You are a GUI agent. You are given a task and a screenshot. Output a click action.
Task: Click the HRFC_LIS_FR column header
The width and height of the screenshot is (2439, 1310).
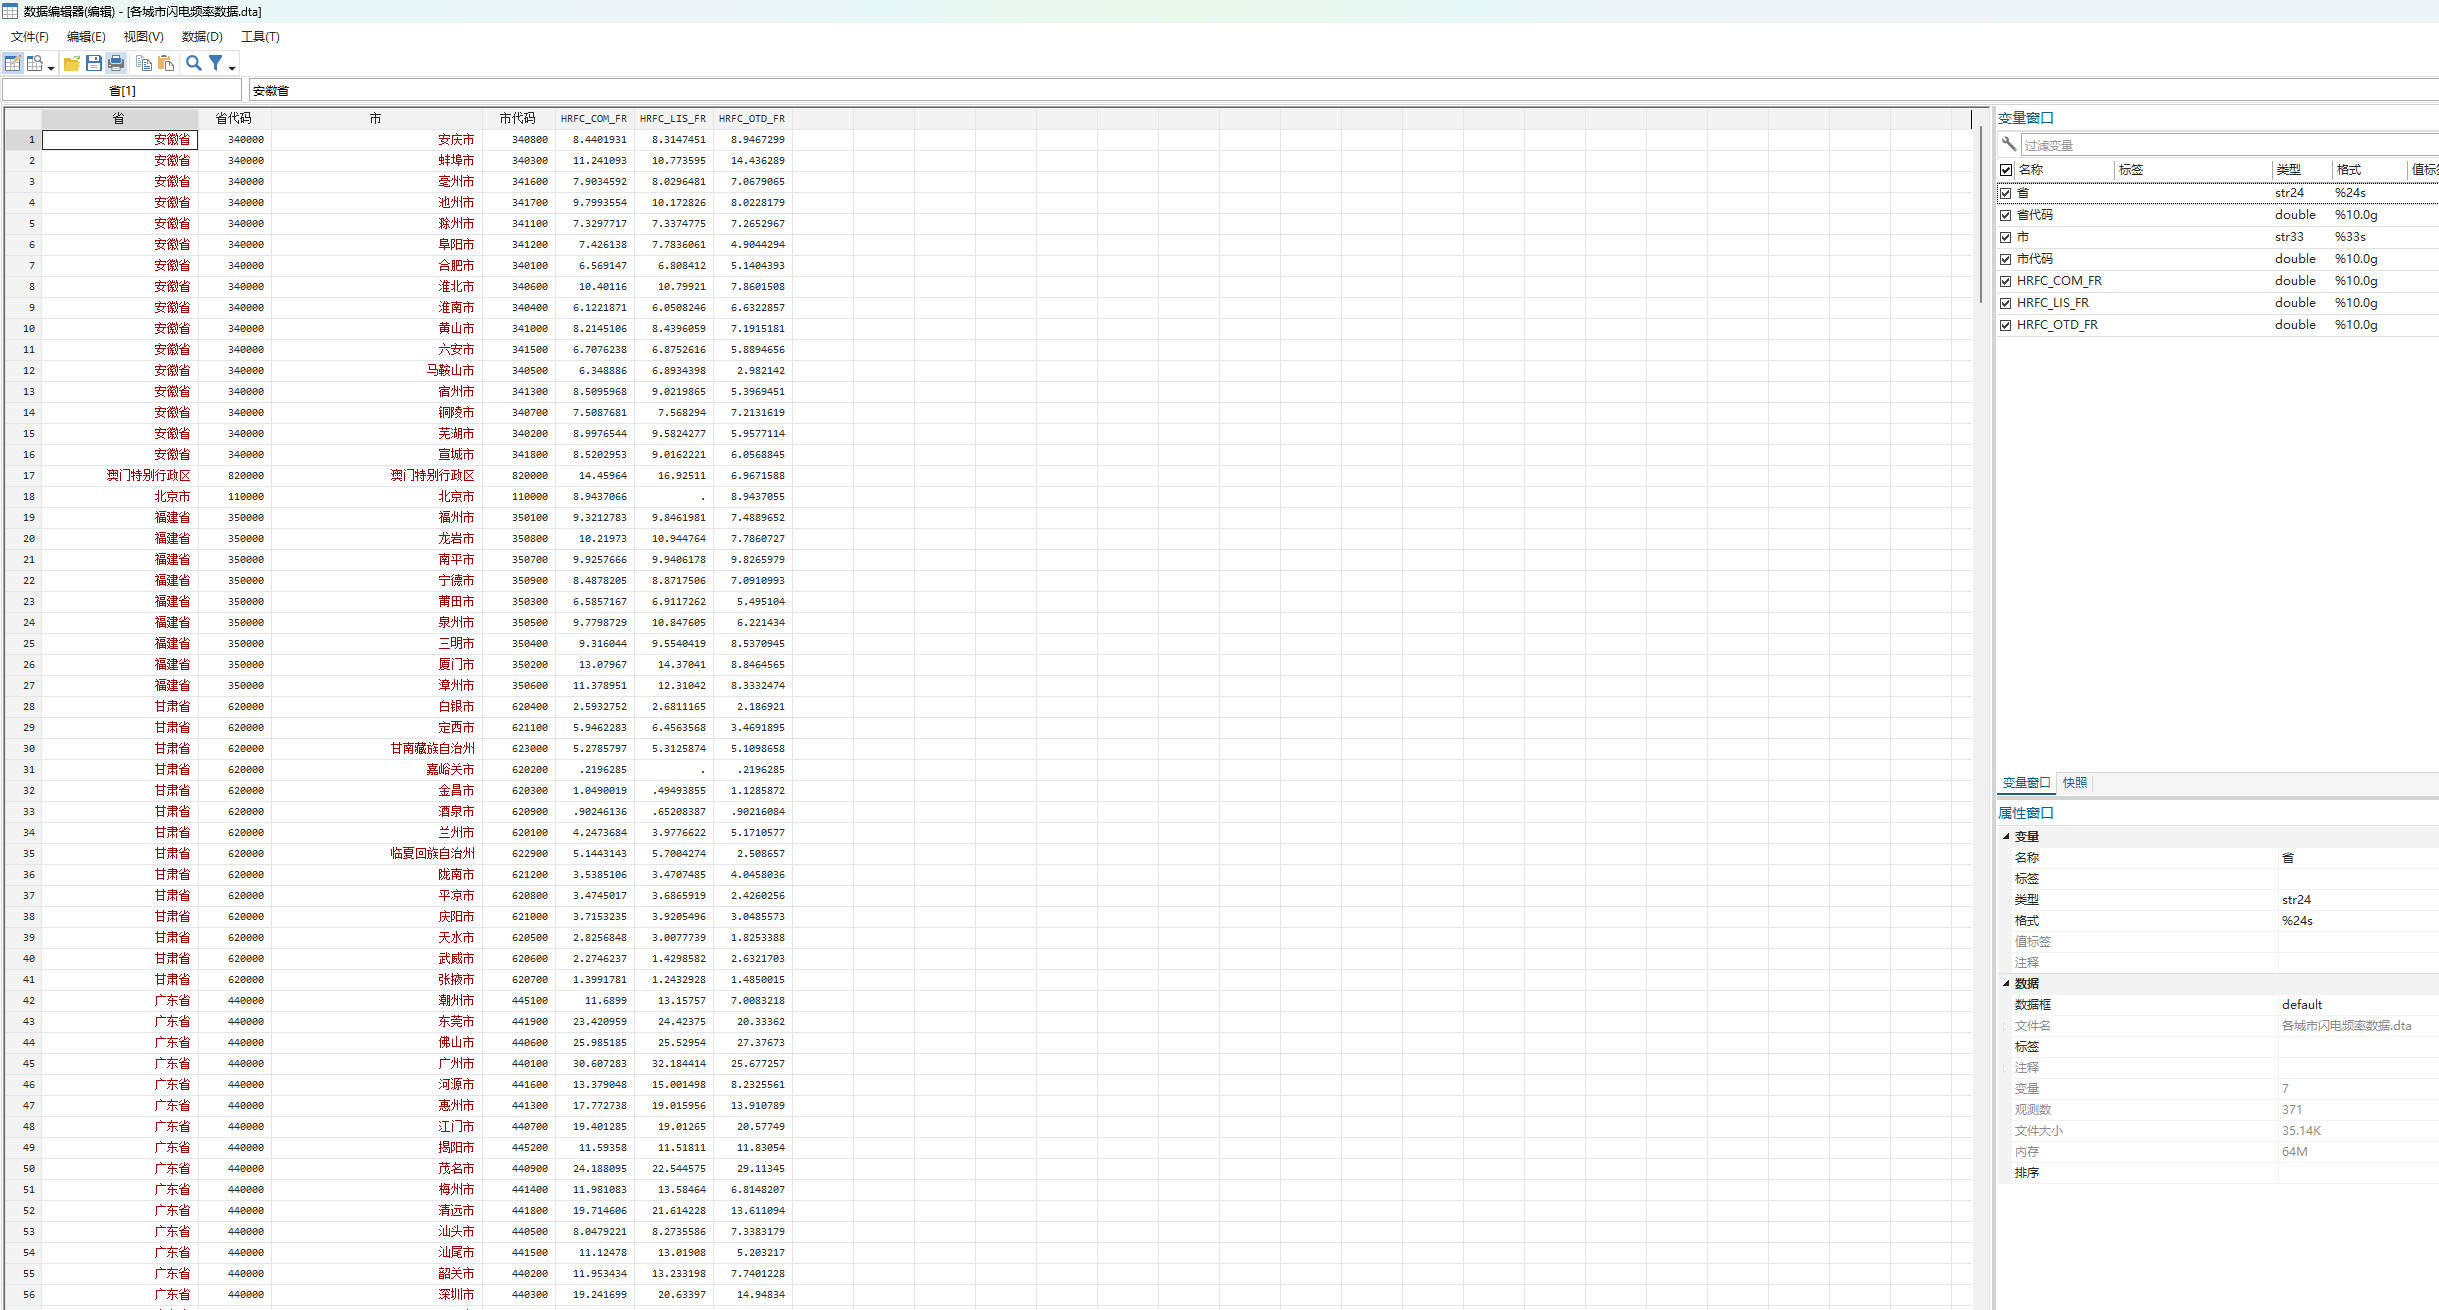672,118
